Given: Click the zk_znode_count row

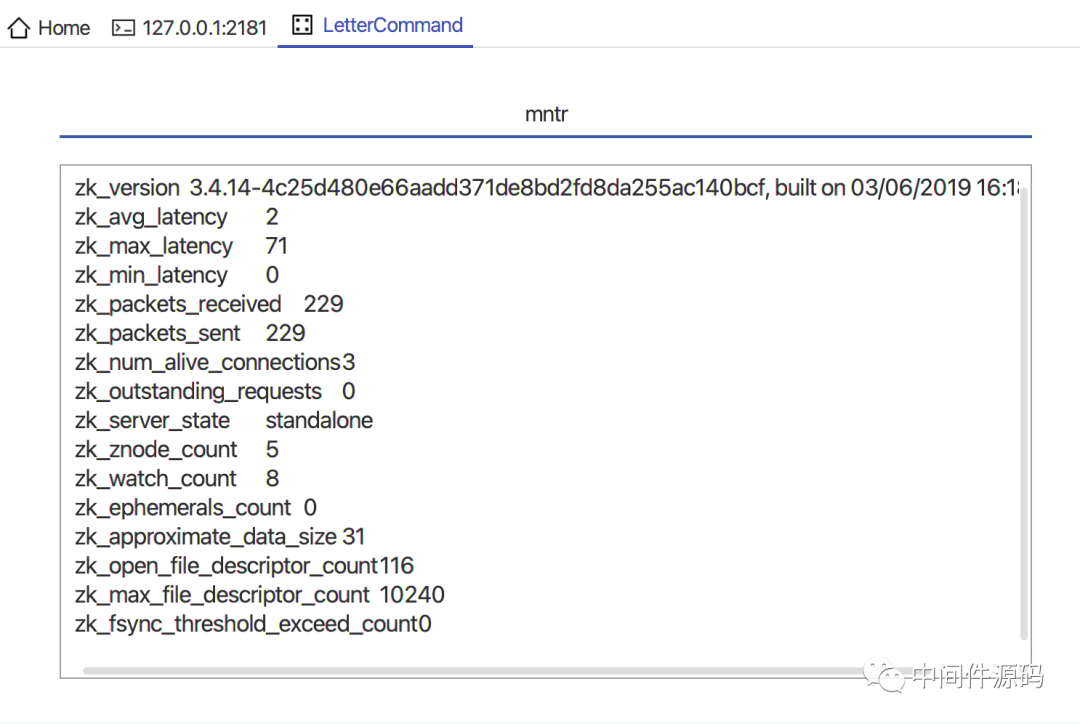Looking at the screenshot, I should [x=176, y=449].
